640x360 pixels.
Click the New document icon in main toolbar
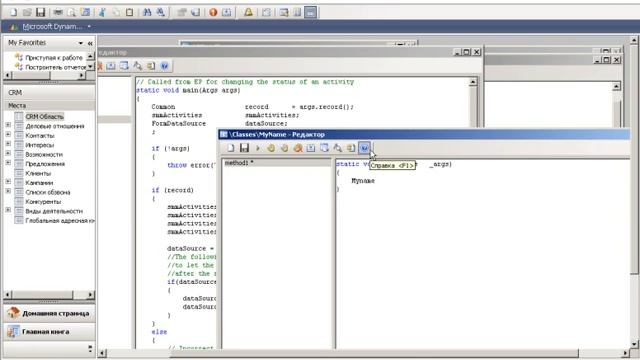13,12
